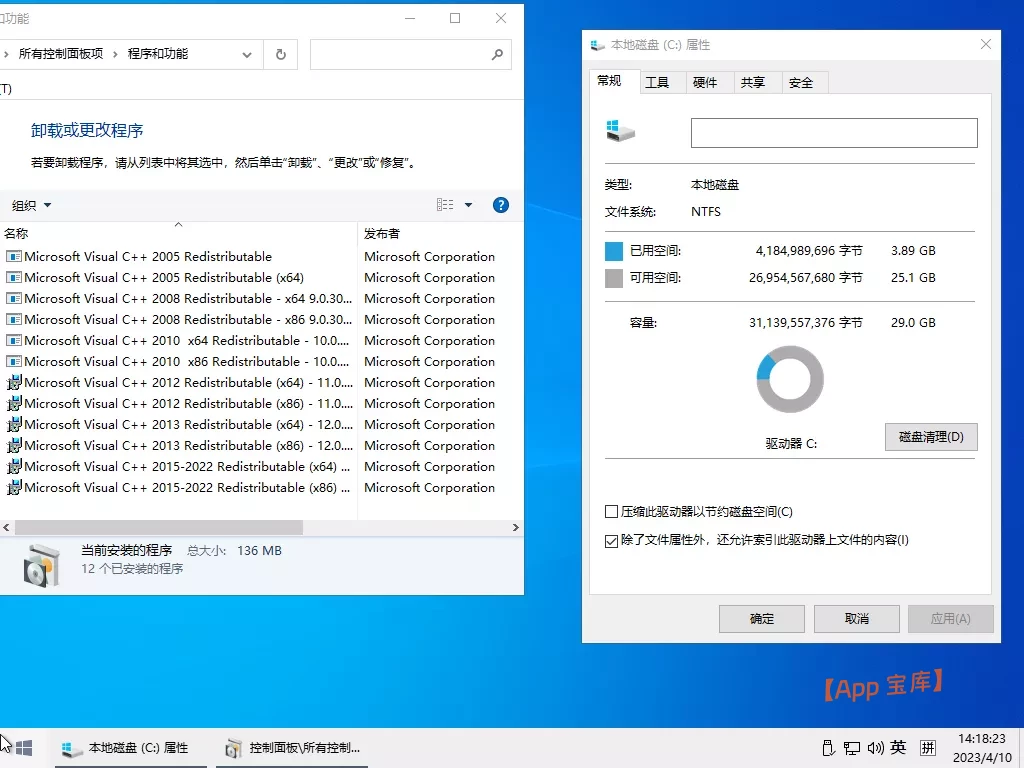The image size is (1024, 768).
Task: Enable 压缩此驱动器以节约磁盘空间 checkbox
Action: tap(613, 511)
